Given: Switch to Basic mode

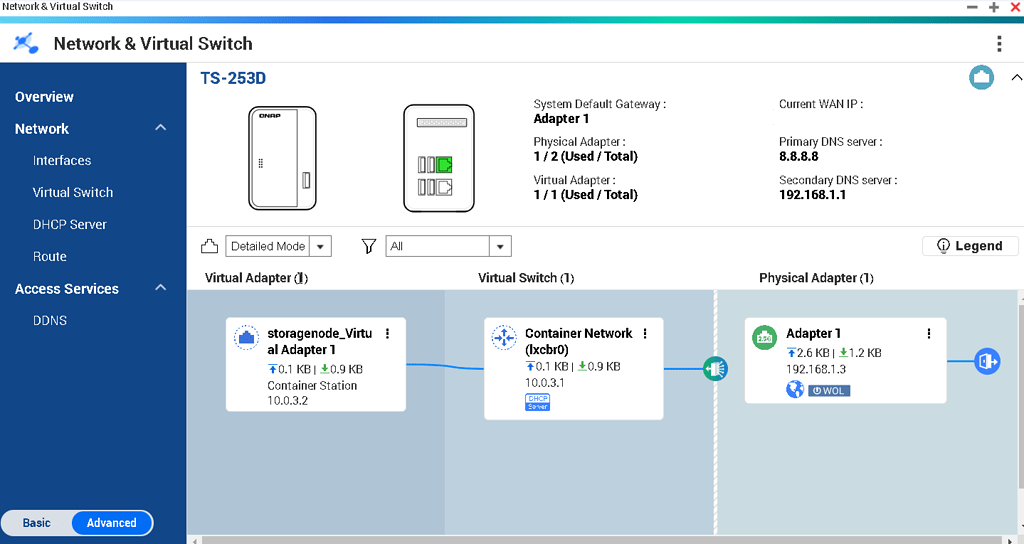Looking at the screenshot, I should pos(37,523).
